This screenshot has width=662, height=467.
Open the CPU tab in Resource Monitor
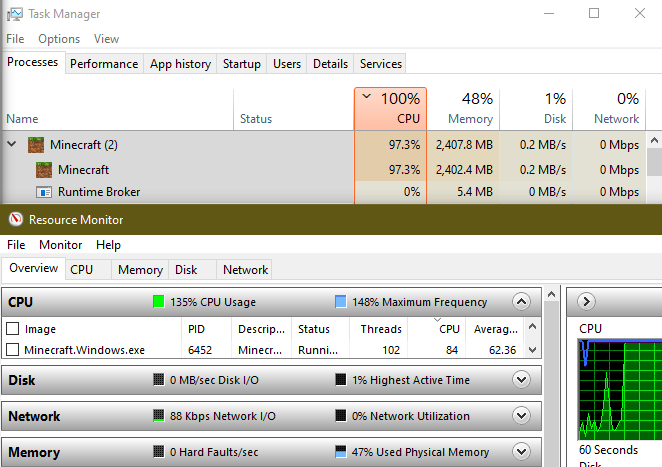(88, 269)
